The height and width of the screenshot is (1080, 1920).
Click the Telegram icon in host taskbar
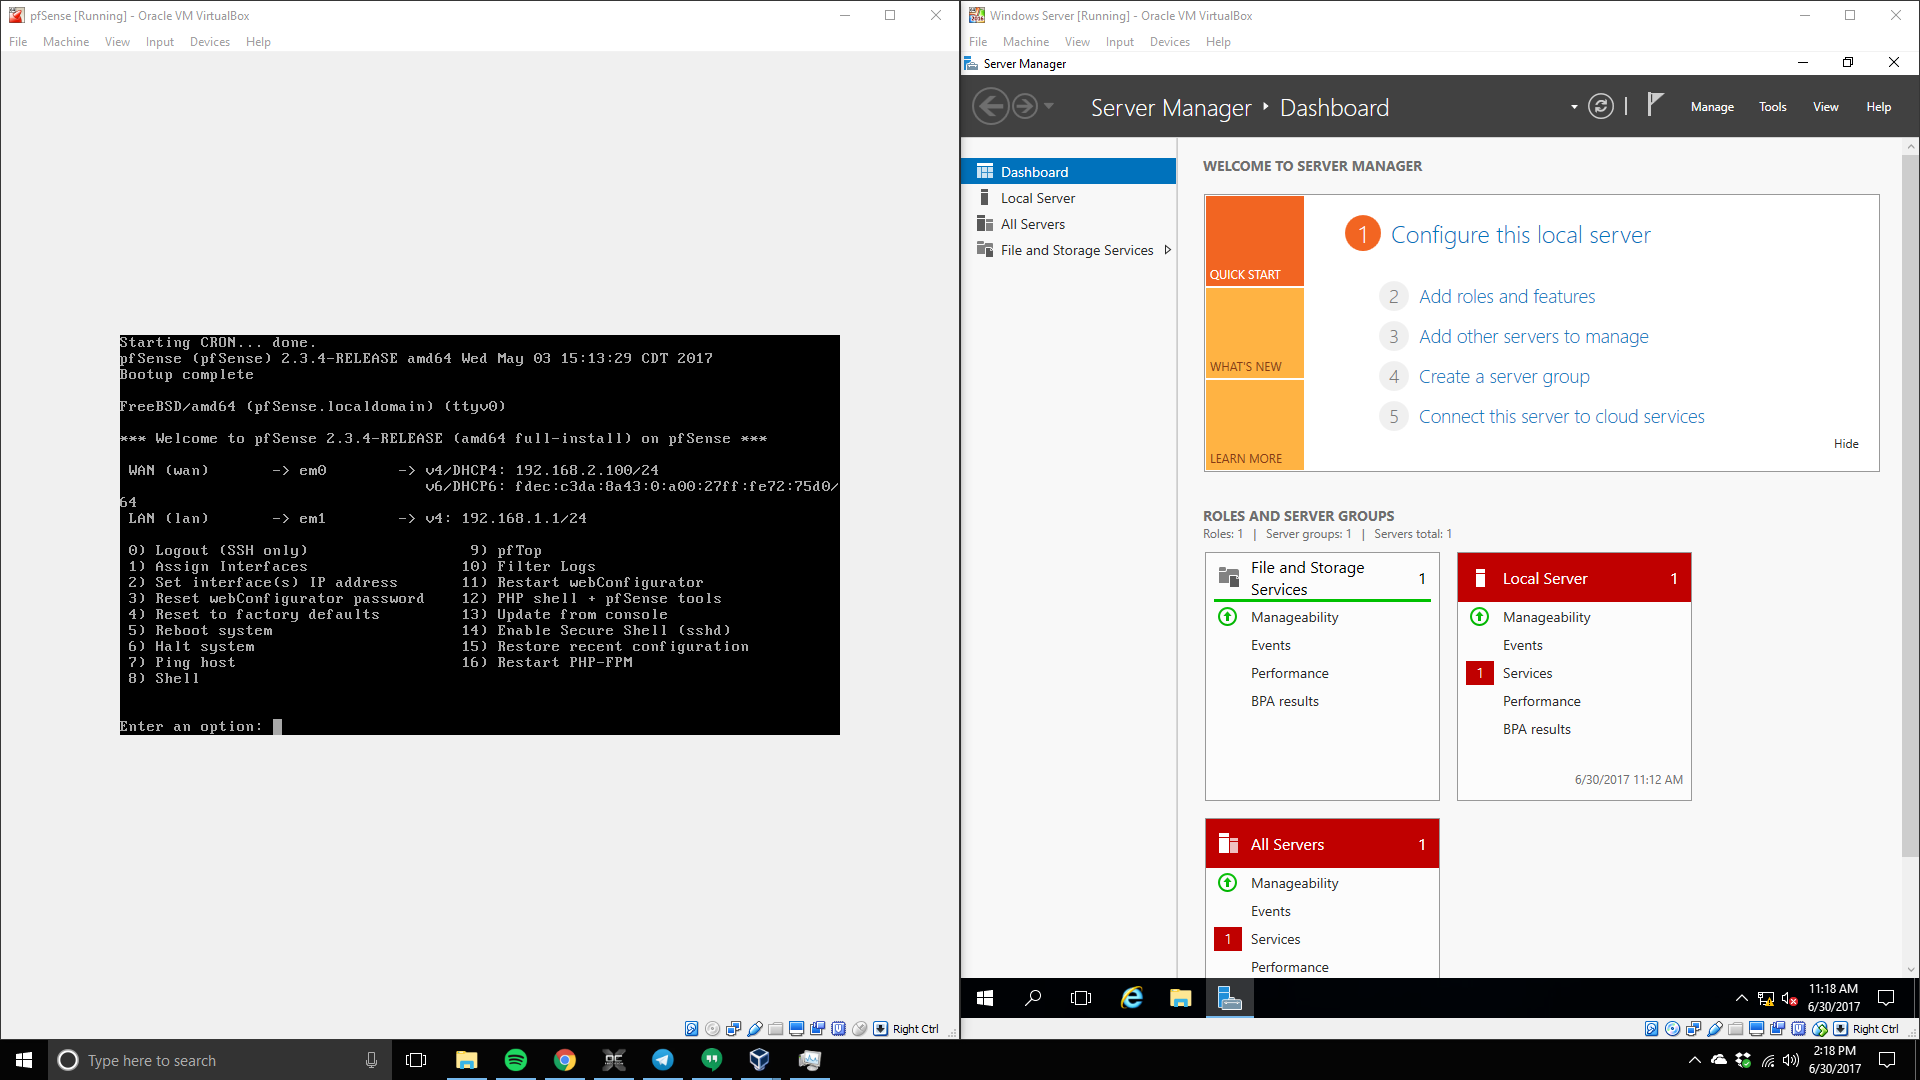click(x=663, y=1060)
